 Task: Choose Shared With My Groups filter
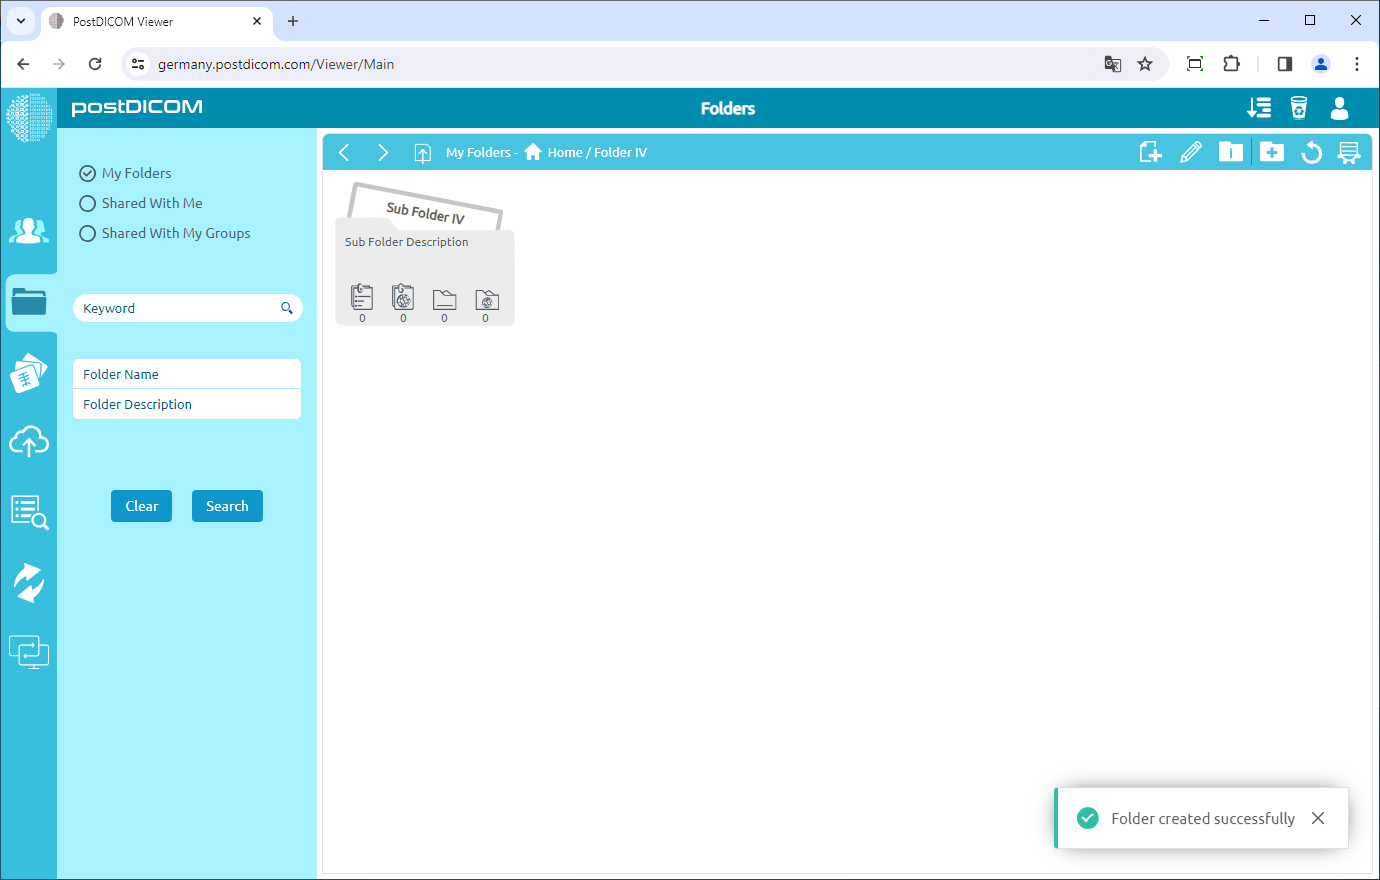(87, 232)
